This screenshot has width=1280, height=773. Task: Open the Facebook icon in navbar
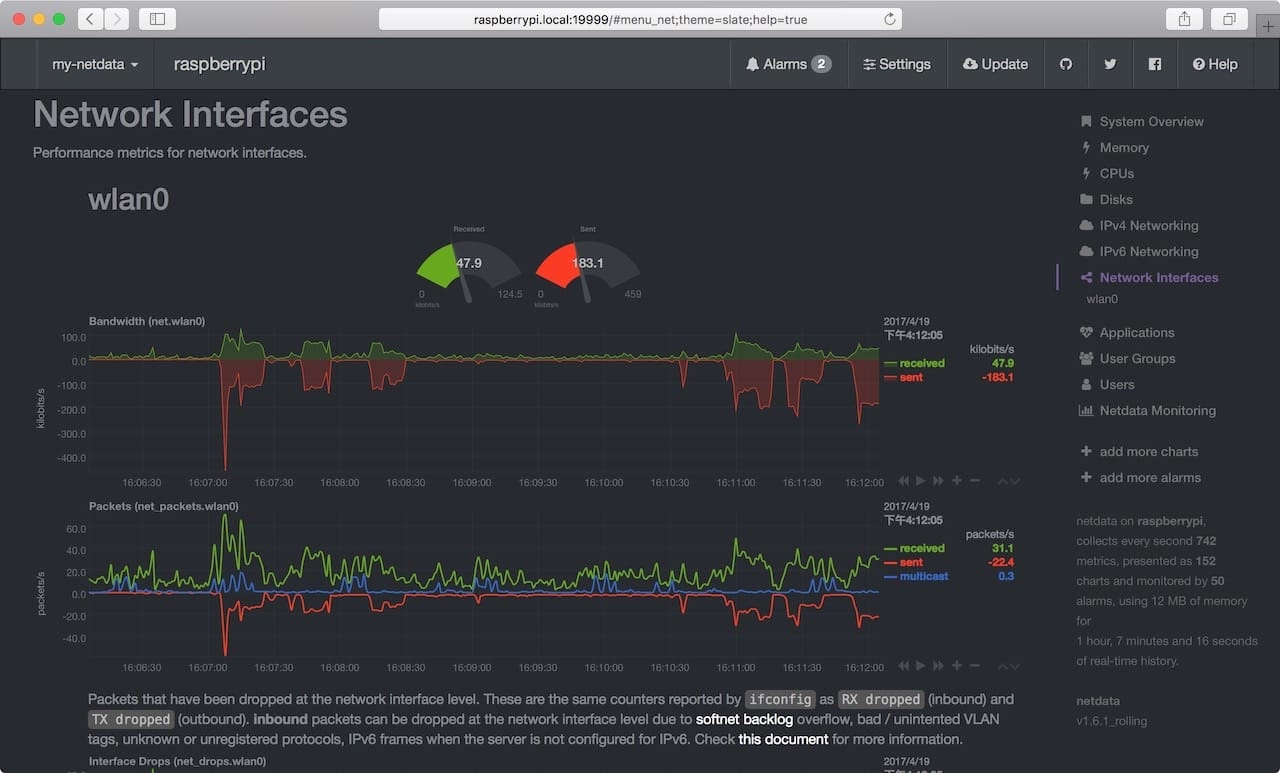point(1155,64)
